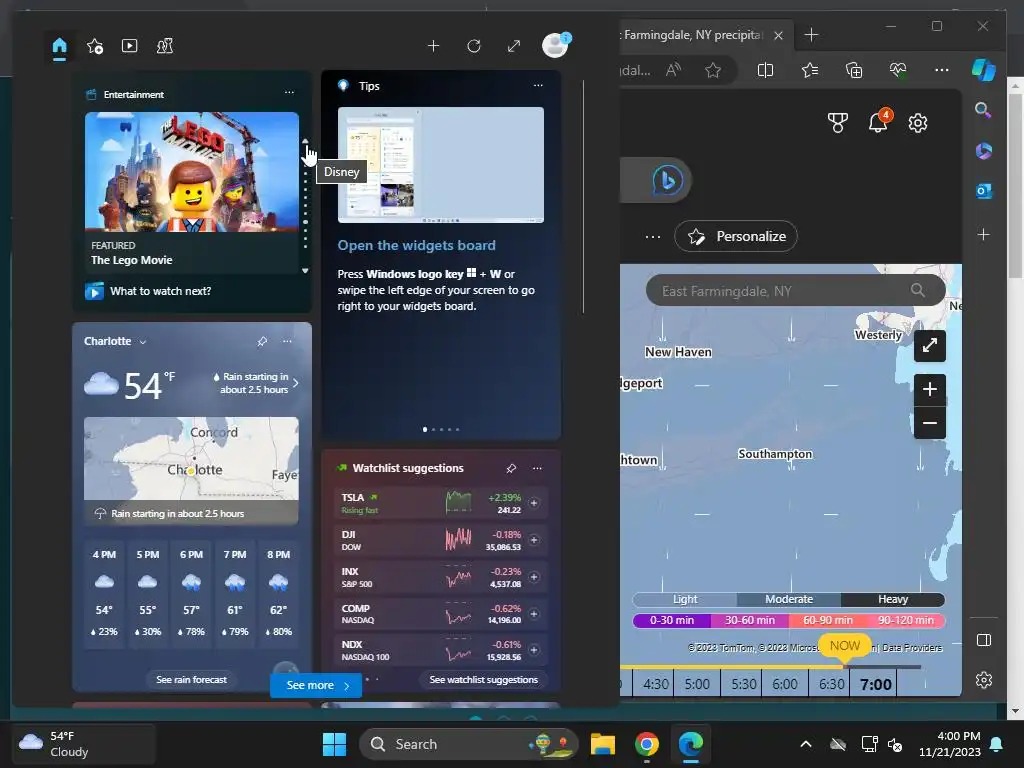Image resolution: width=1024 pixels, height=768 pixels.
Task: Open Windows Start menu
Action: 334,744
